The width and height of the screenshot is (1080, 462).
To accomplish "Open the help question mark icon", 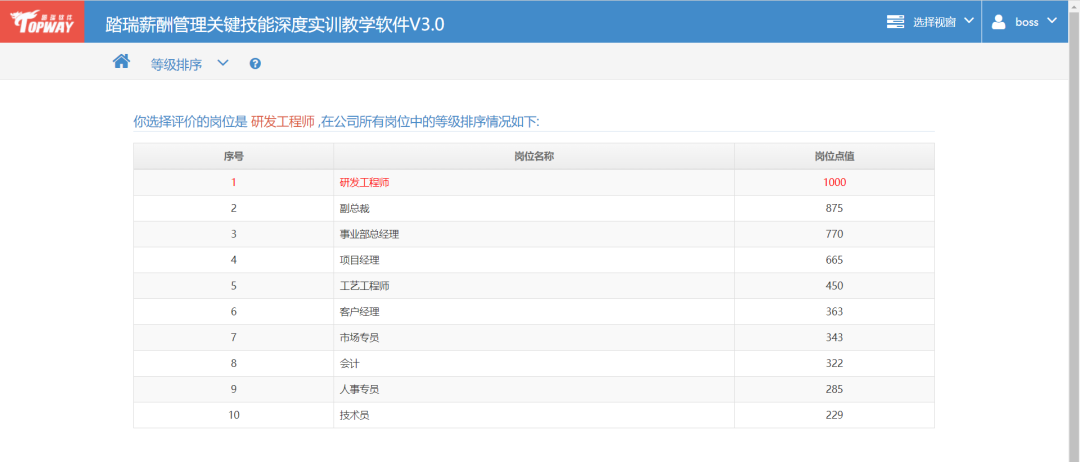I will [x=255, y=64].
